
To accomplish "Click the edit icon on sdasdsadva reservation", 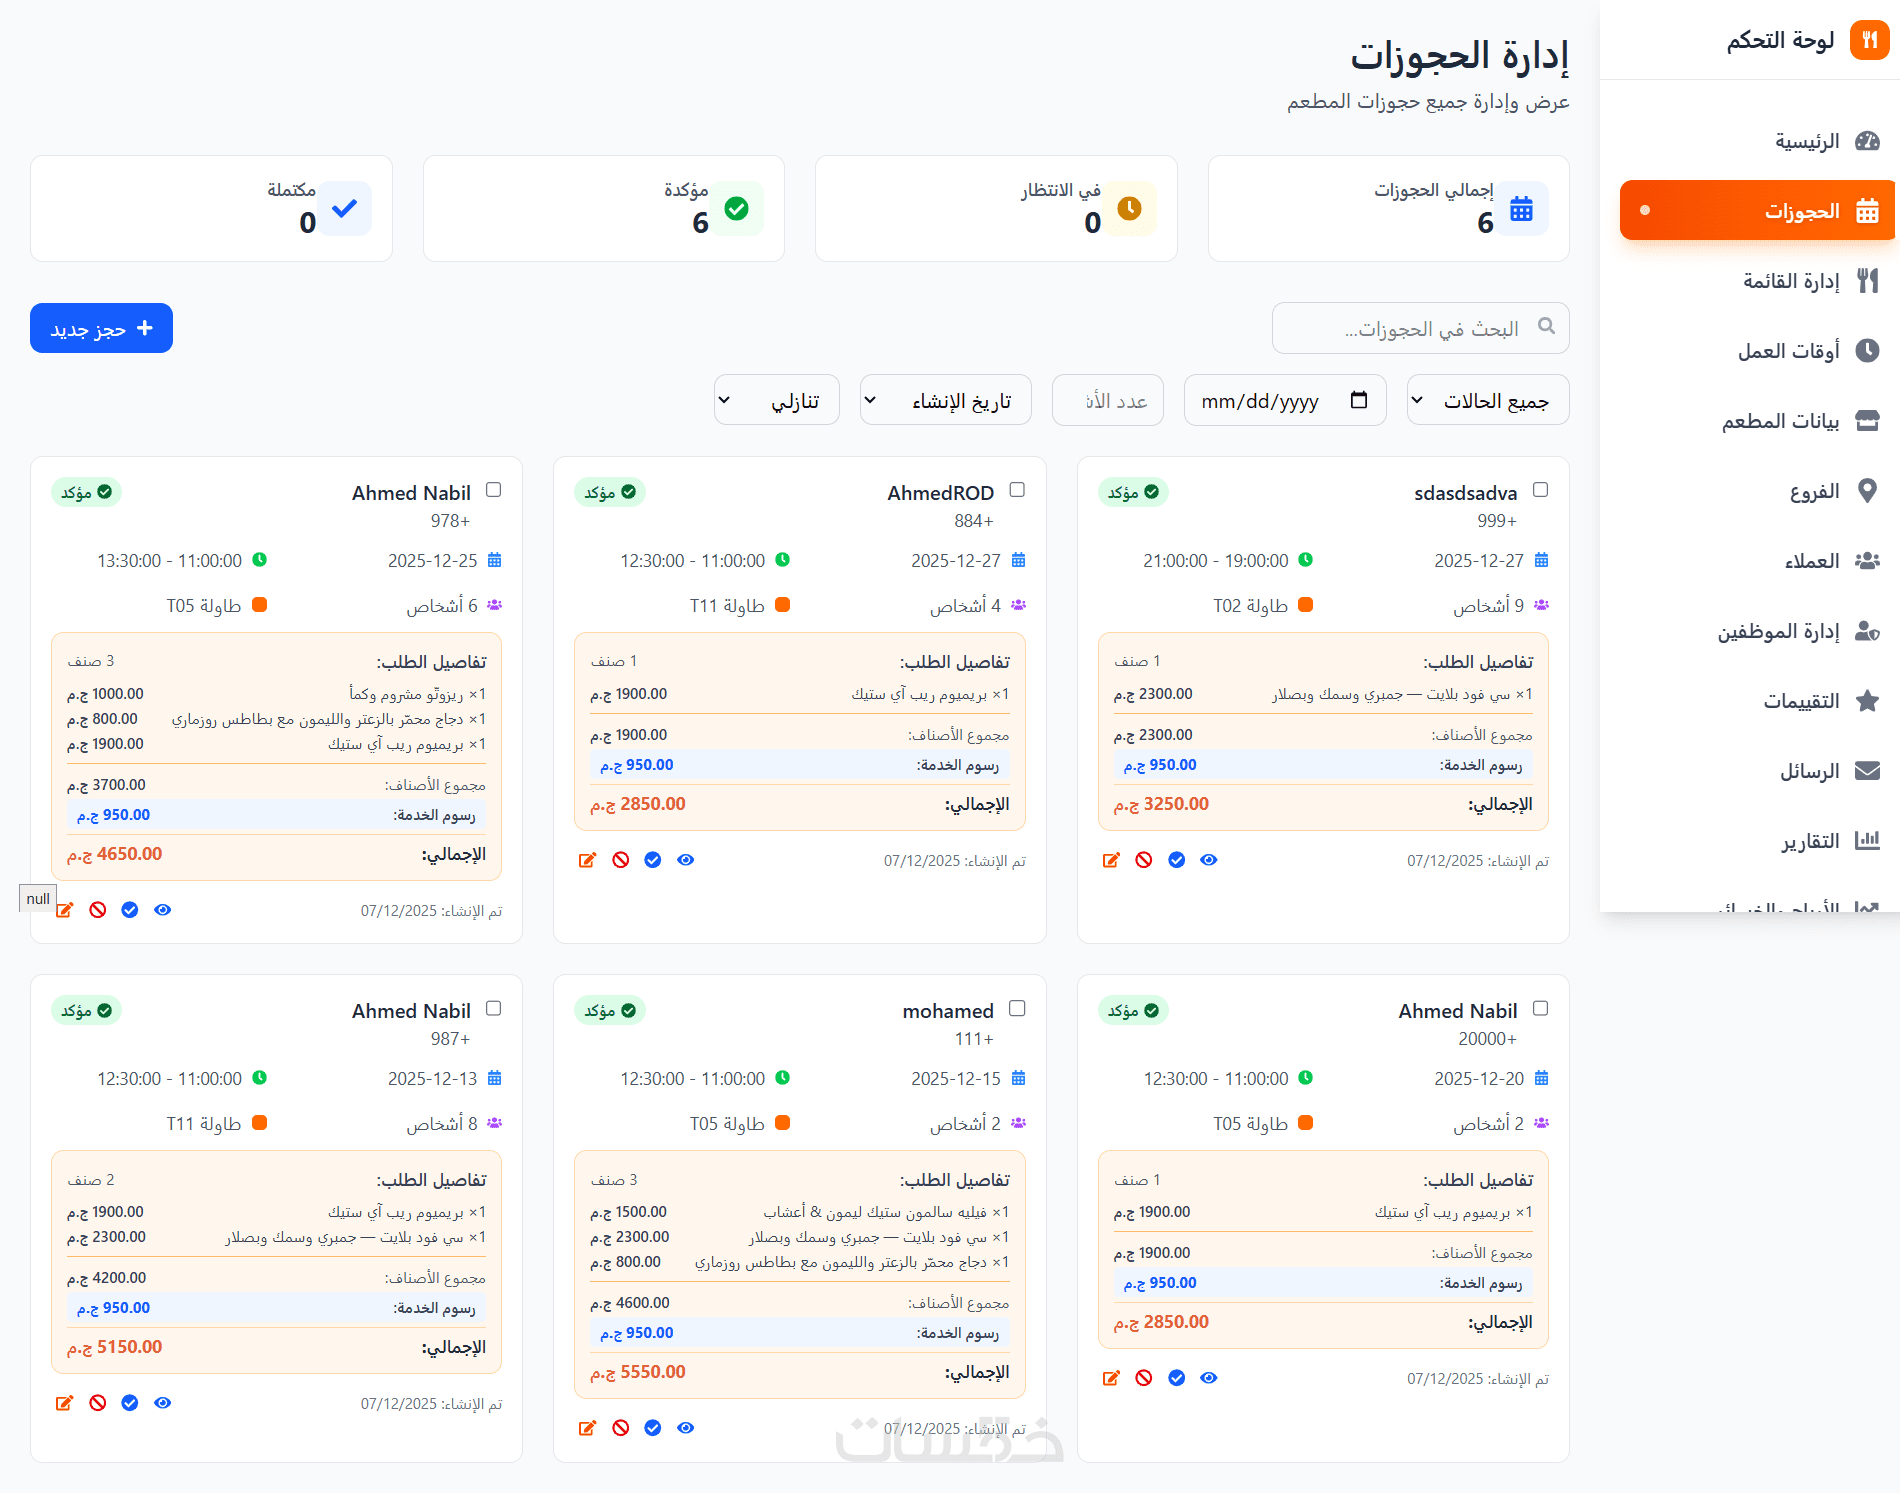I will (x=1111, y=860).
